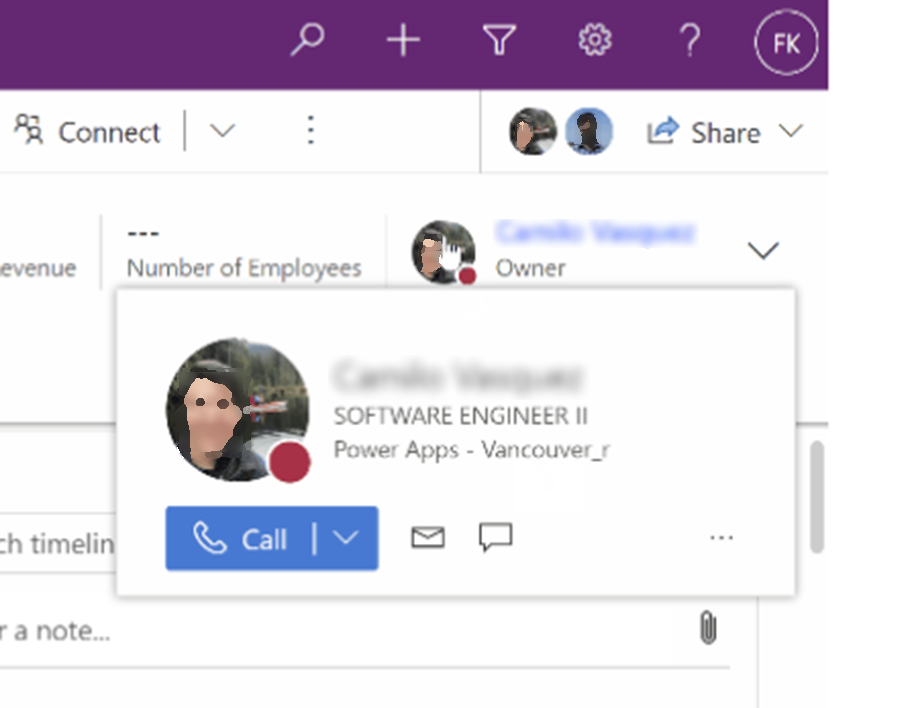Open help question mark icon

691,40
